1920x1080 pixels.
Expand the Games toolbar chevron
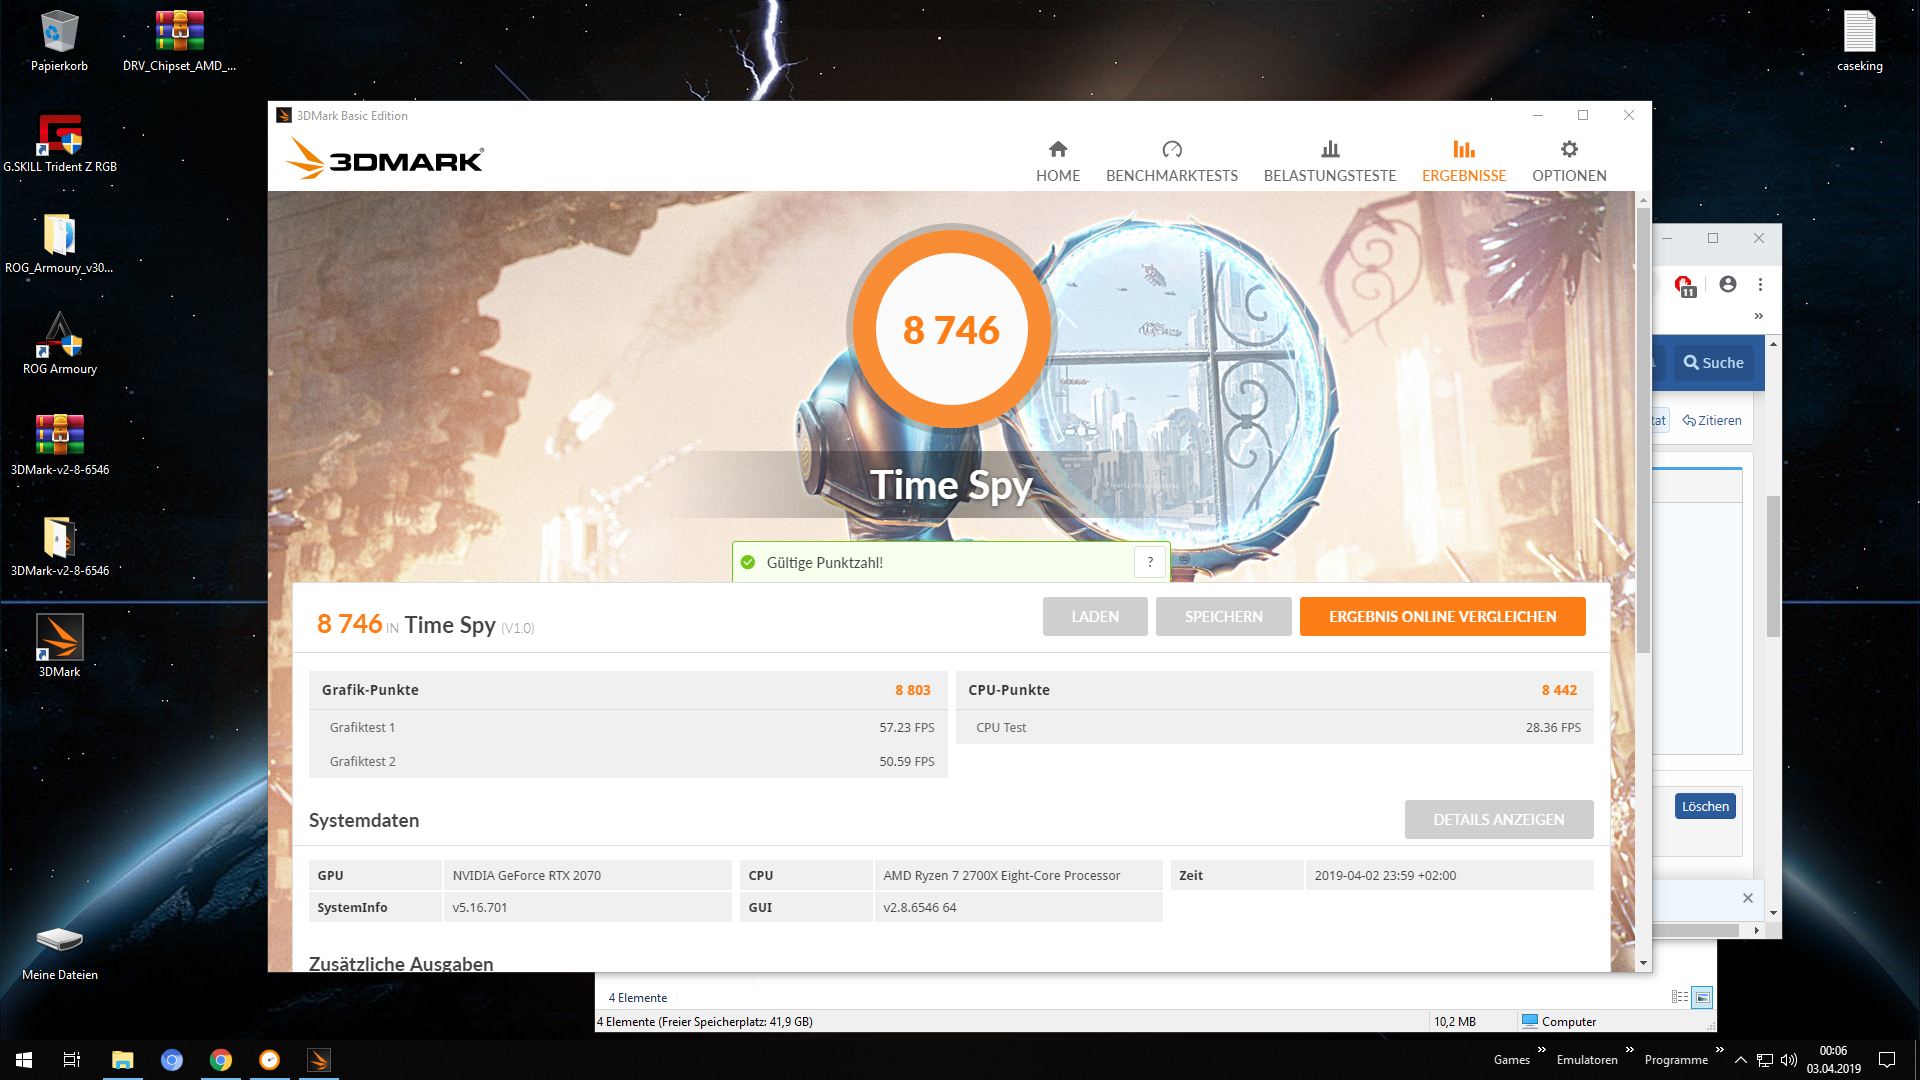[x=1541, y=1049]
